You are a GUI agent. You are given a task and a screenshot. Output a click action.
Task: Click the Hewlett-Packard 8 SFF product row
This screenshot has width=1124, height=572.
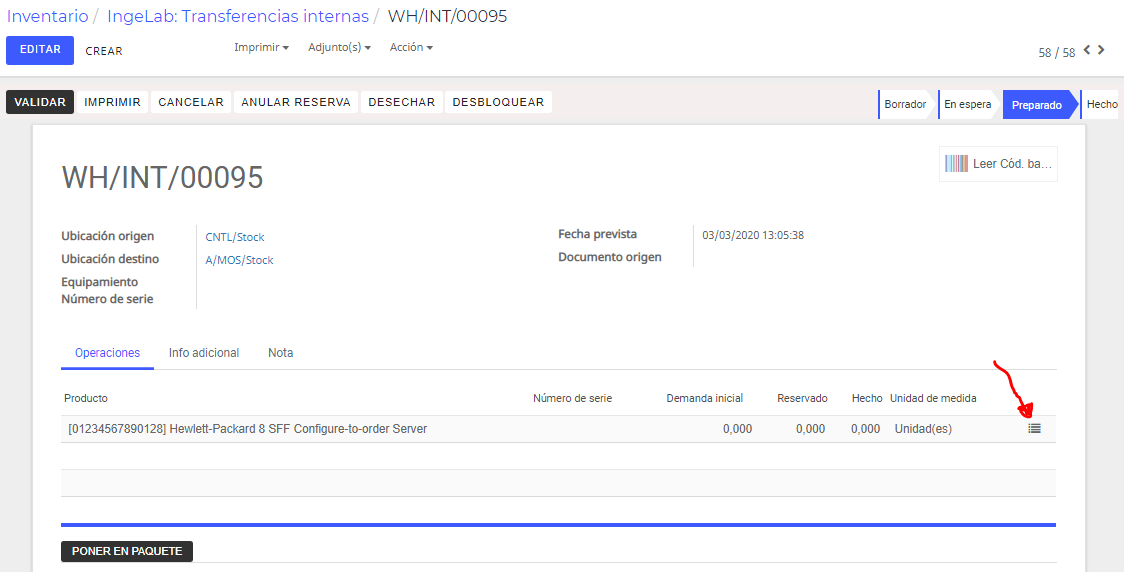[558, 429]
